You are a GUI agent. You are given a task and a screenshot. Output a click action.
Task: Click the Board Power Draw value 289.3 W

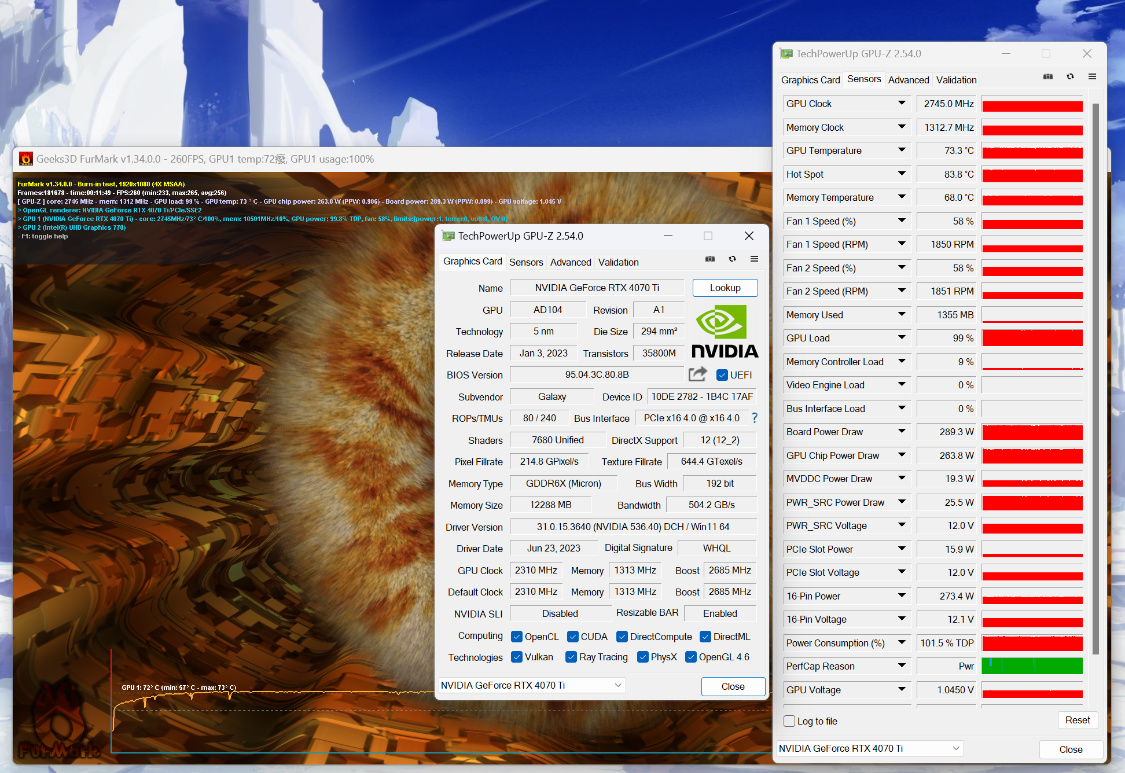(x=946, y=431)
